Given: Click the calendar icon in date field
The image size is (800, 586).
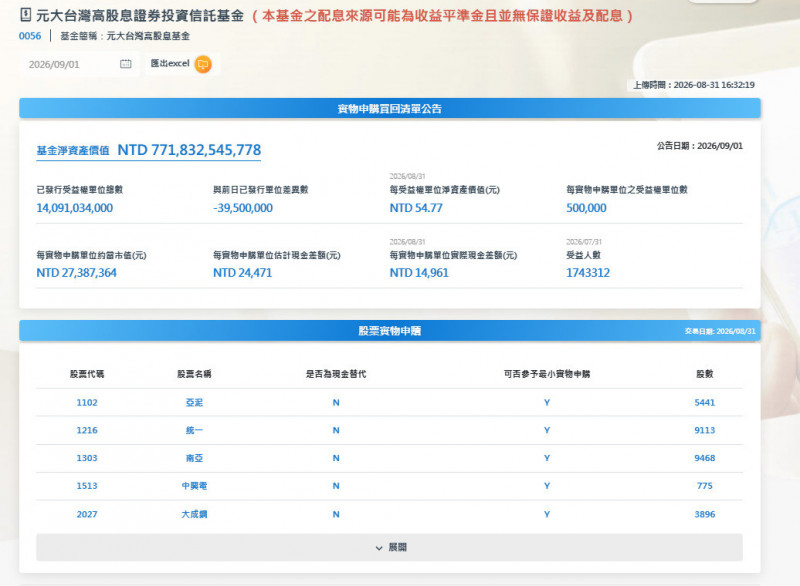Looking at the screenshot, I should 126,64.
